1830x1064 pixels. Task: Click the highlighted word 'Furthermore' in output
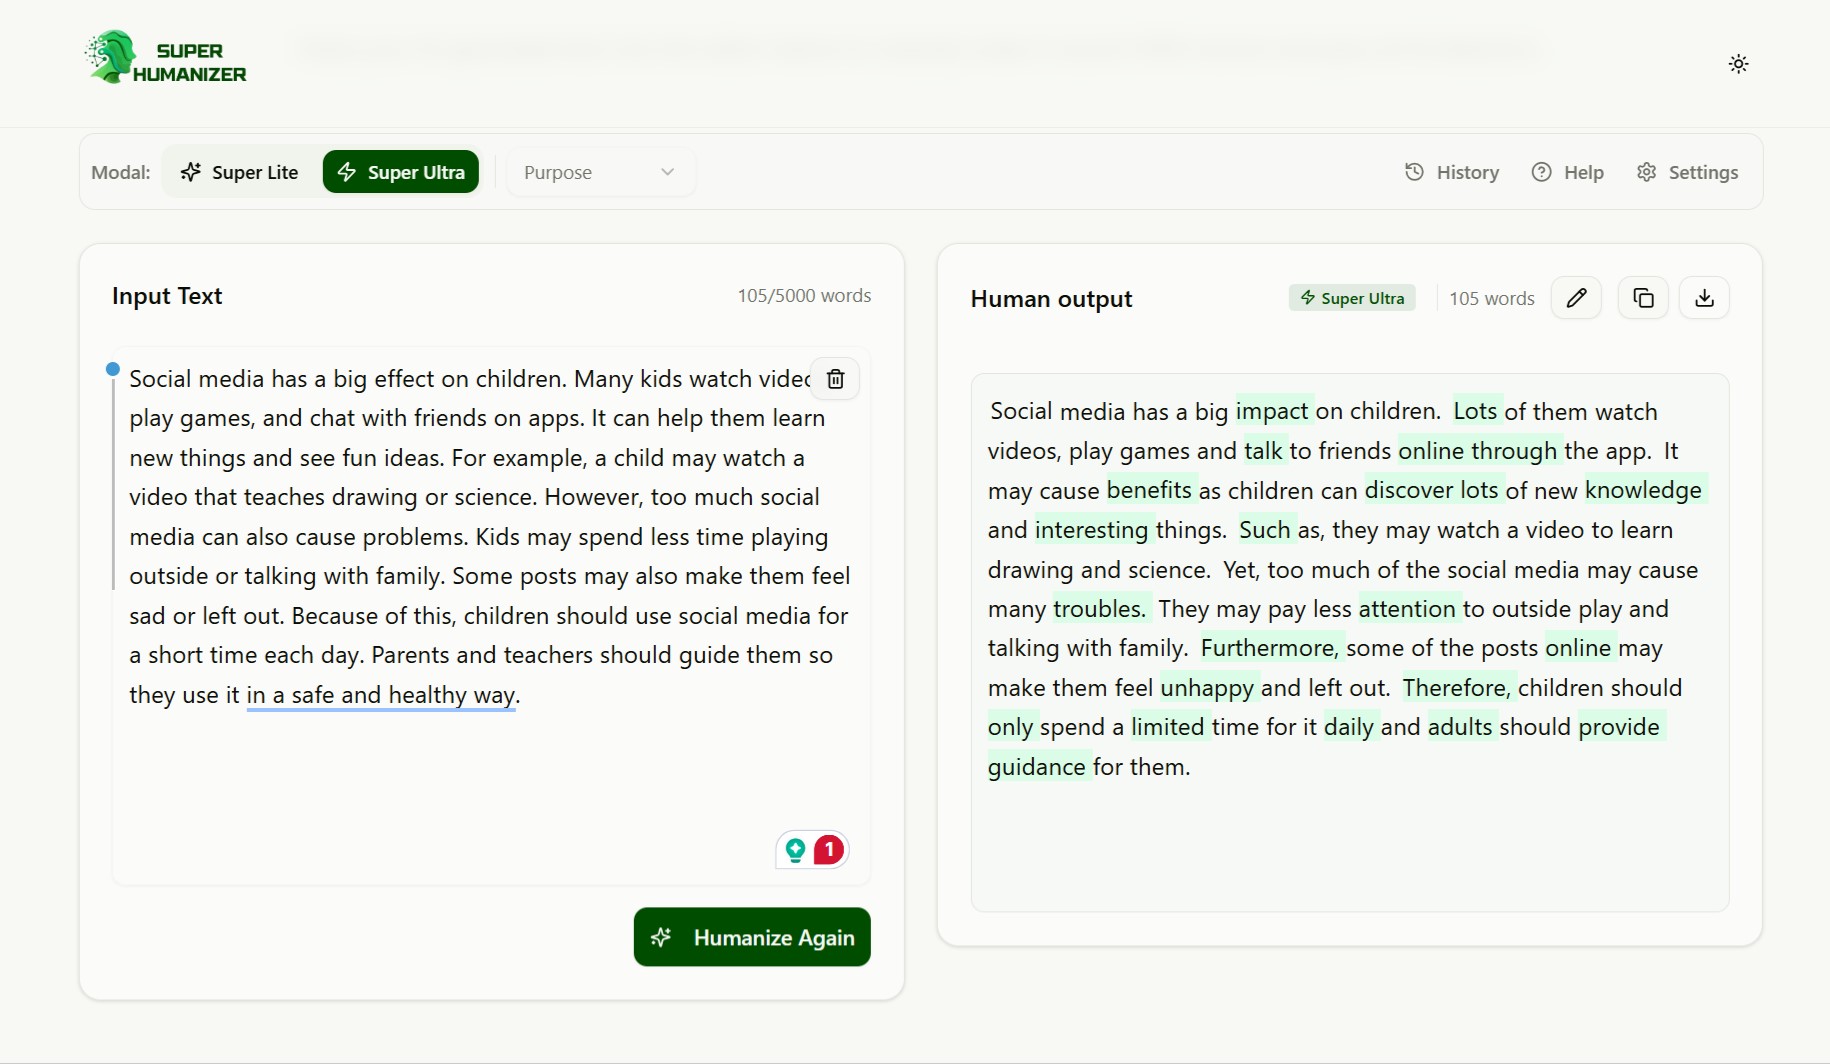coord(1268,648)
